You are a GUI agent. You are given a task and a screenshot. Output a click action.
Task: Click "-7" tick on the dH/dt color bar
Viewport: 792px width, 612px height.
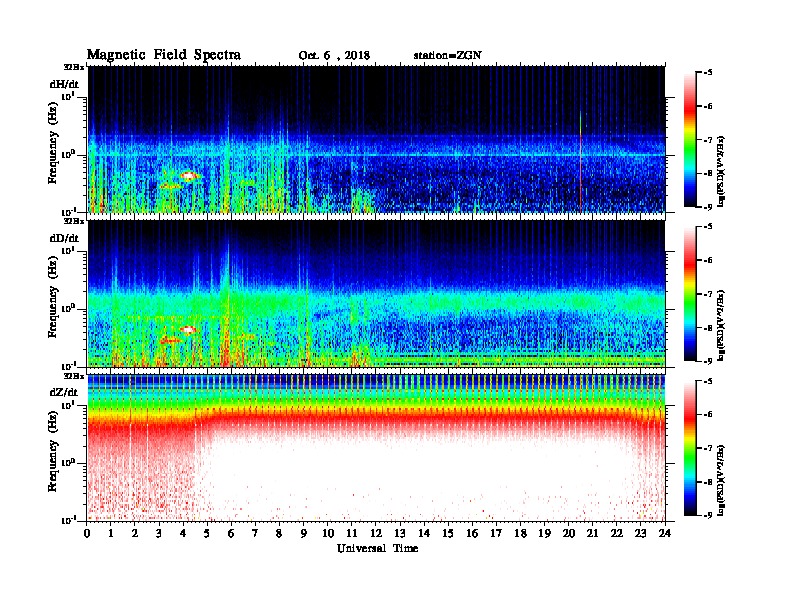[708, 140]
